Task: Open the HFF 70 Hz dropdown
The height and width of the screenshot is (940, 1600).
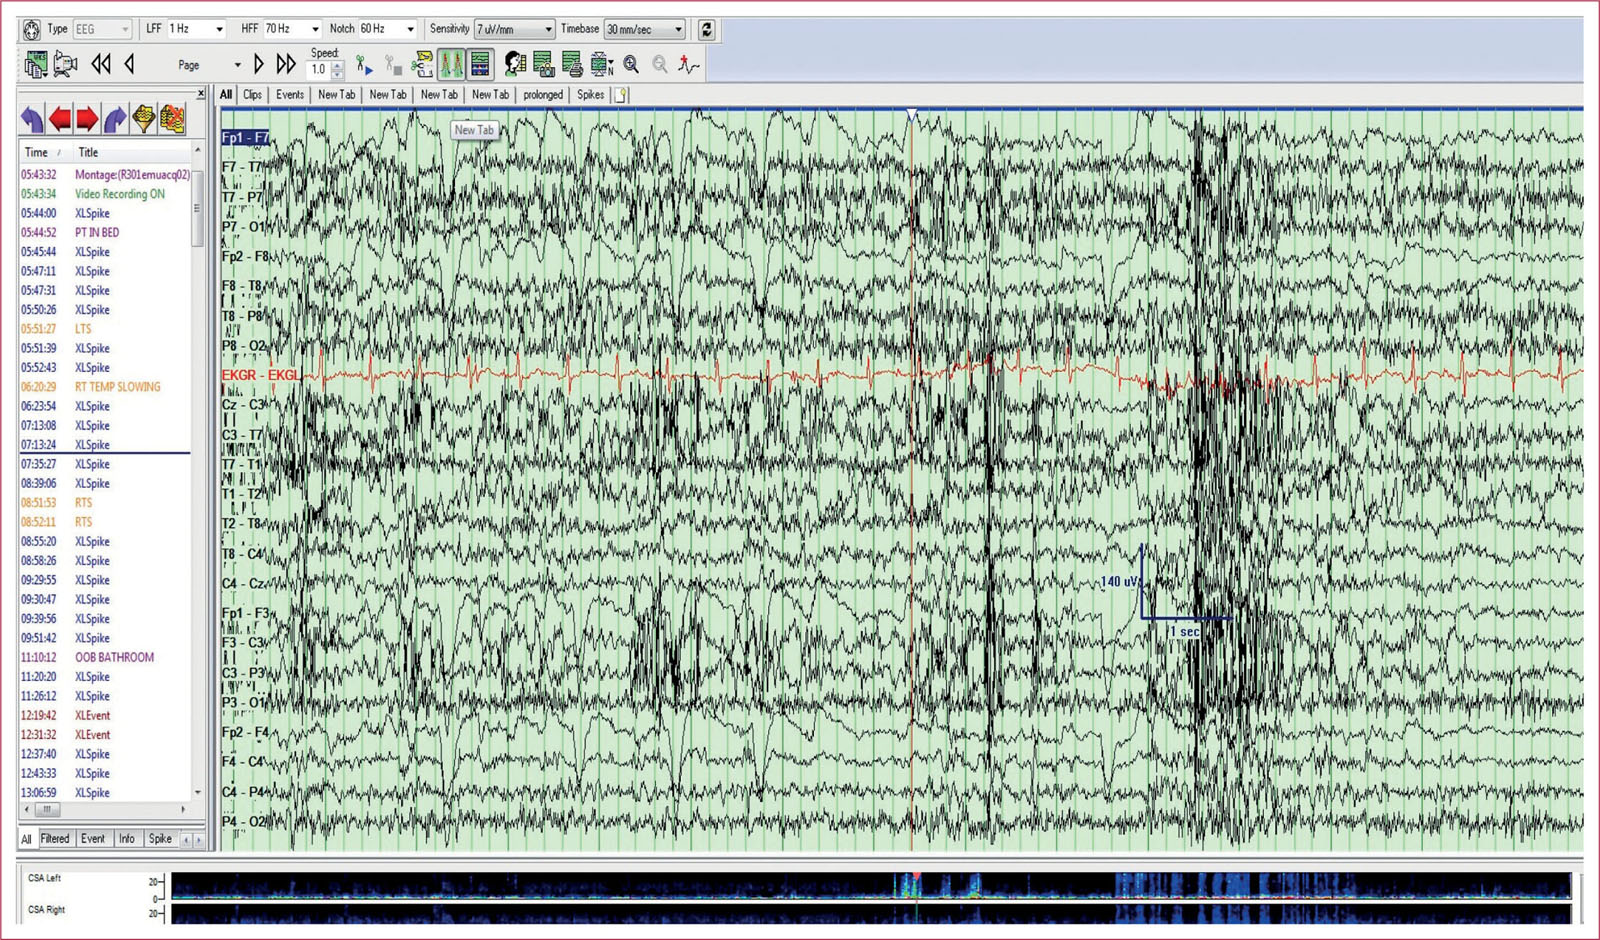Action: click(292, 30)
